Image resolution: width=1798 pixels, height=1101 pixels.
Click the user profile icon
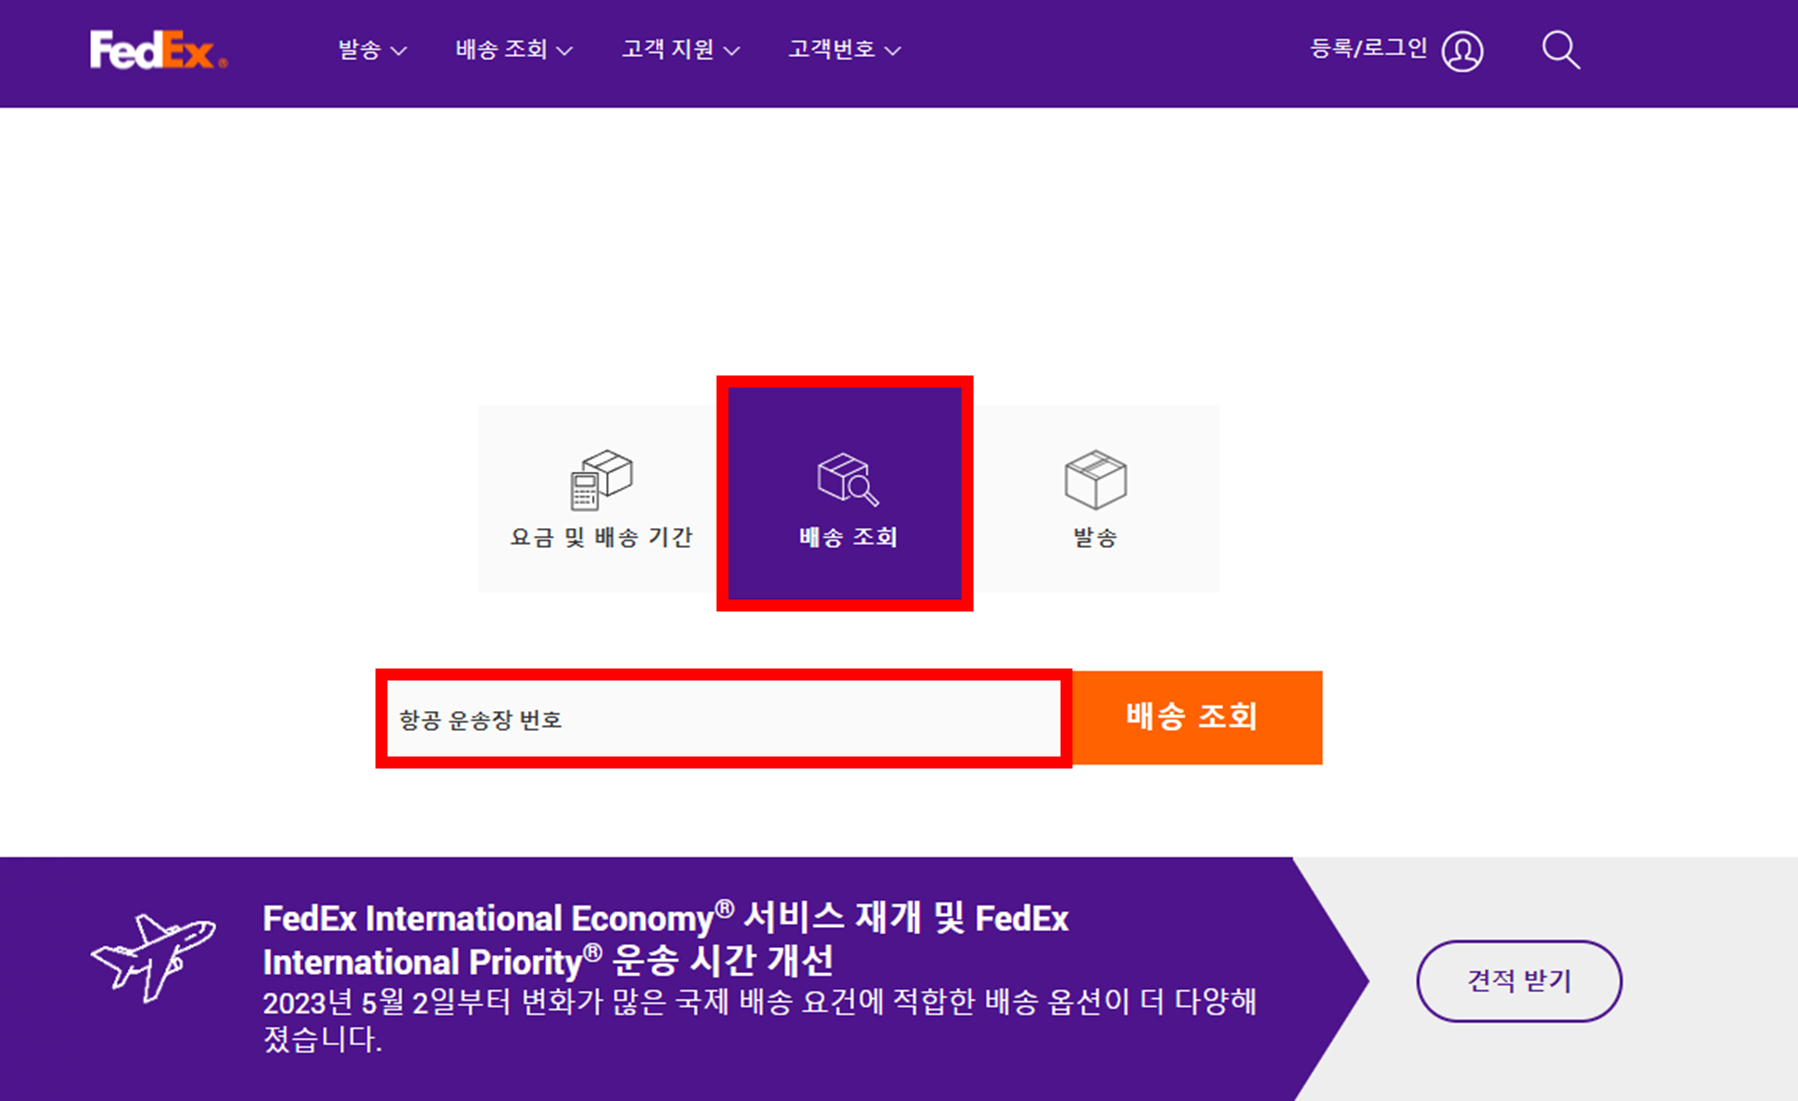point(1463,51)
